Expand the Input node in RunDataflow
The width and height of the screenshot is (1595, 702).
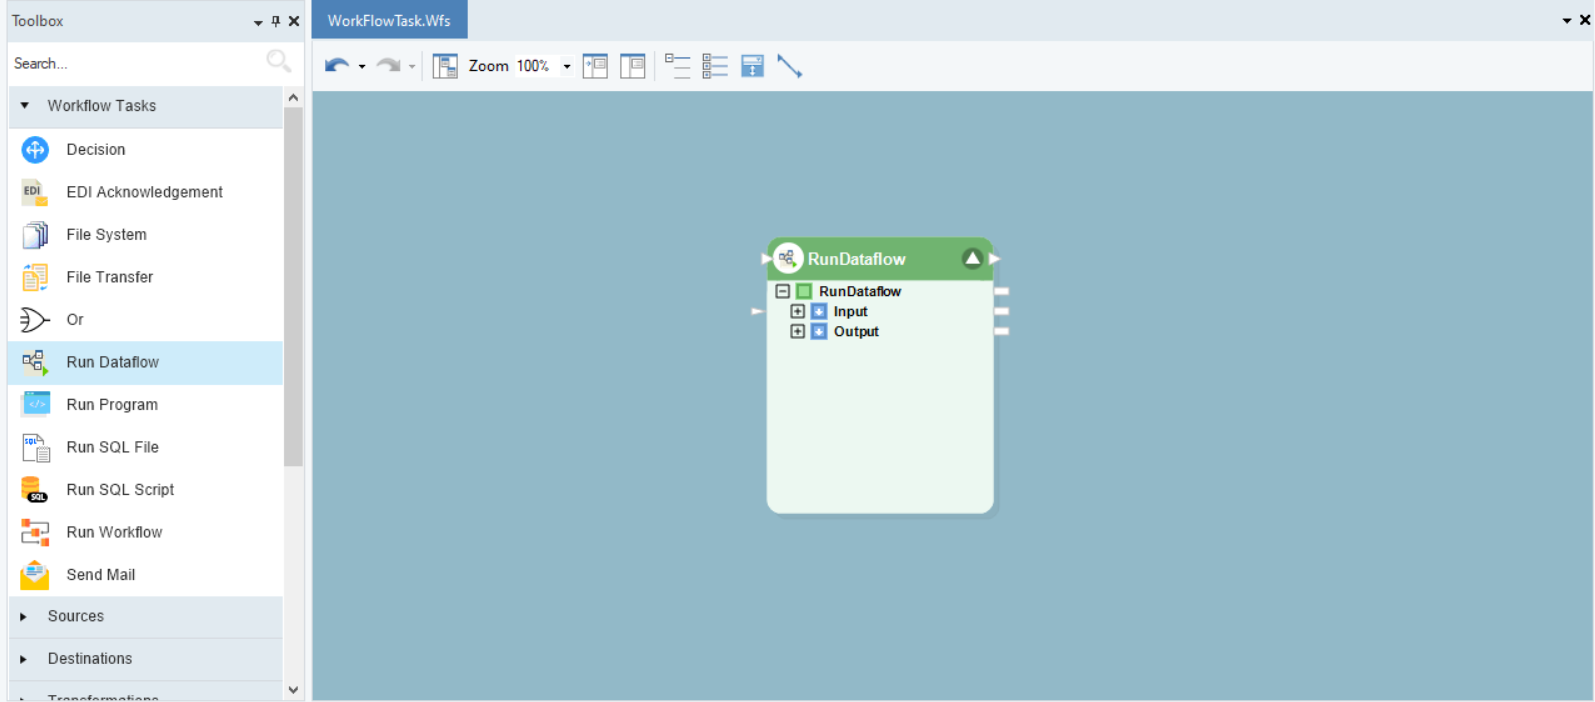click(x=797, y=311)
